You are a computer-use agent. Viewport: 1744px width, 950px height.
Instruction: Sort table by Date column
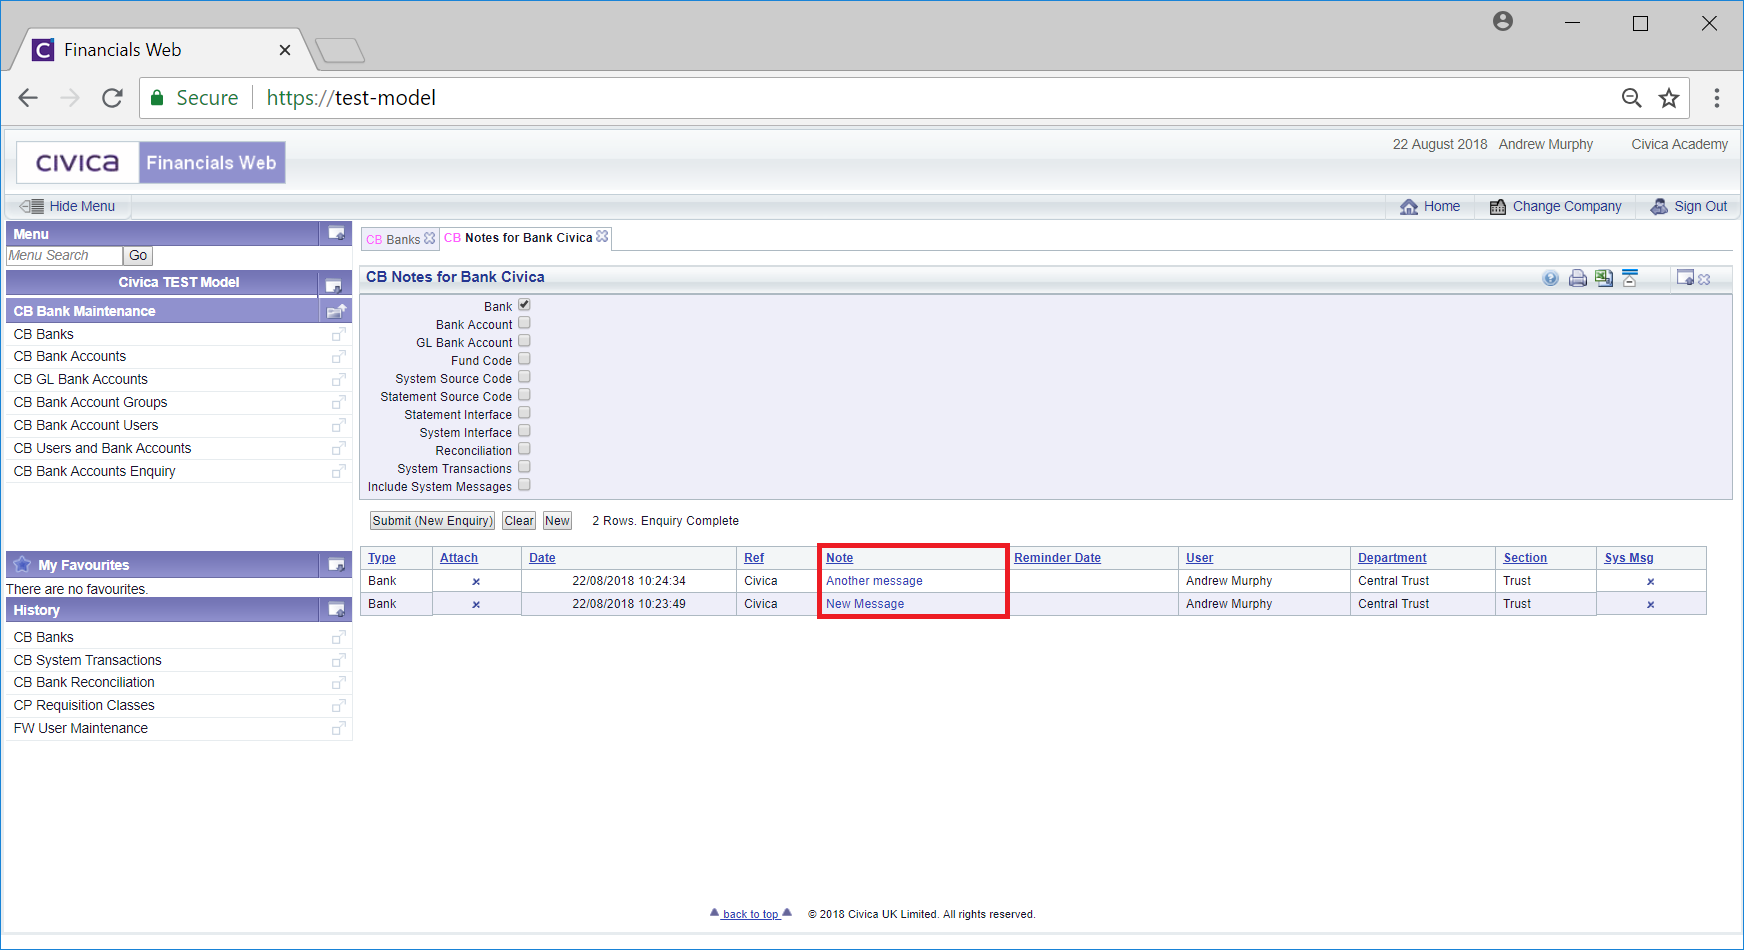pos(542,558)
